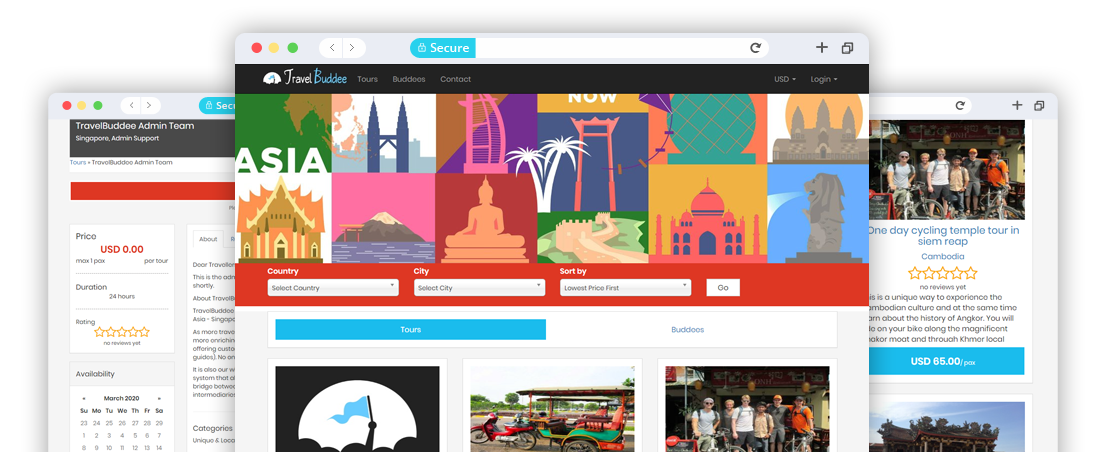Image resolution: width=1104 pixels, height=452 pixels.
Task: Click the Cambodia link in right window
Action: coord(943,256)
